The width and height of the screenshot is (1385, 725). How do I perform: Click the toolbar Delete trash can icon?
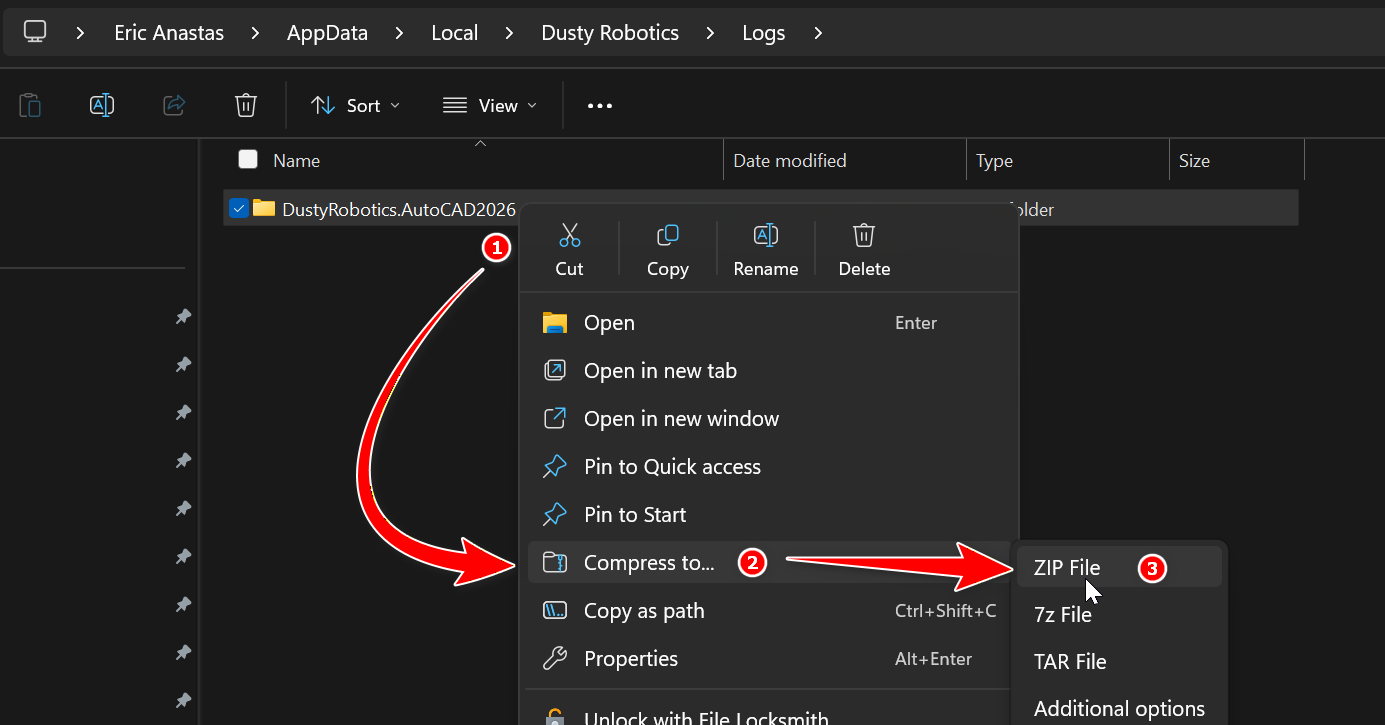tap(246, 105)
